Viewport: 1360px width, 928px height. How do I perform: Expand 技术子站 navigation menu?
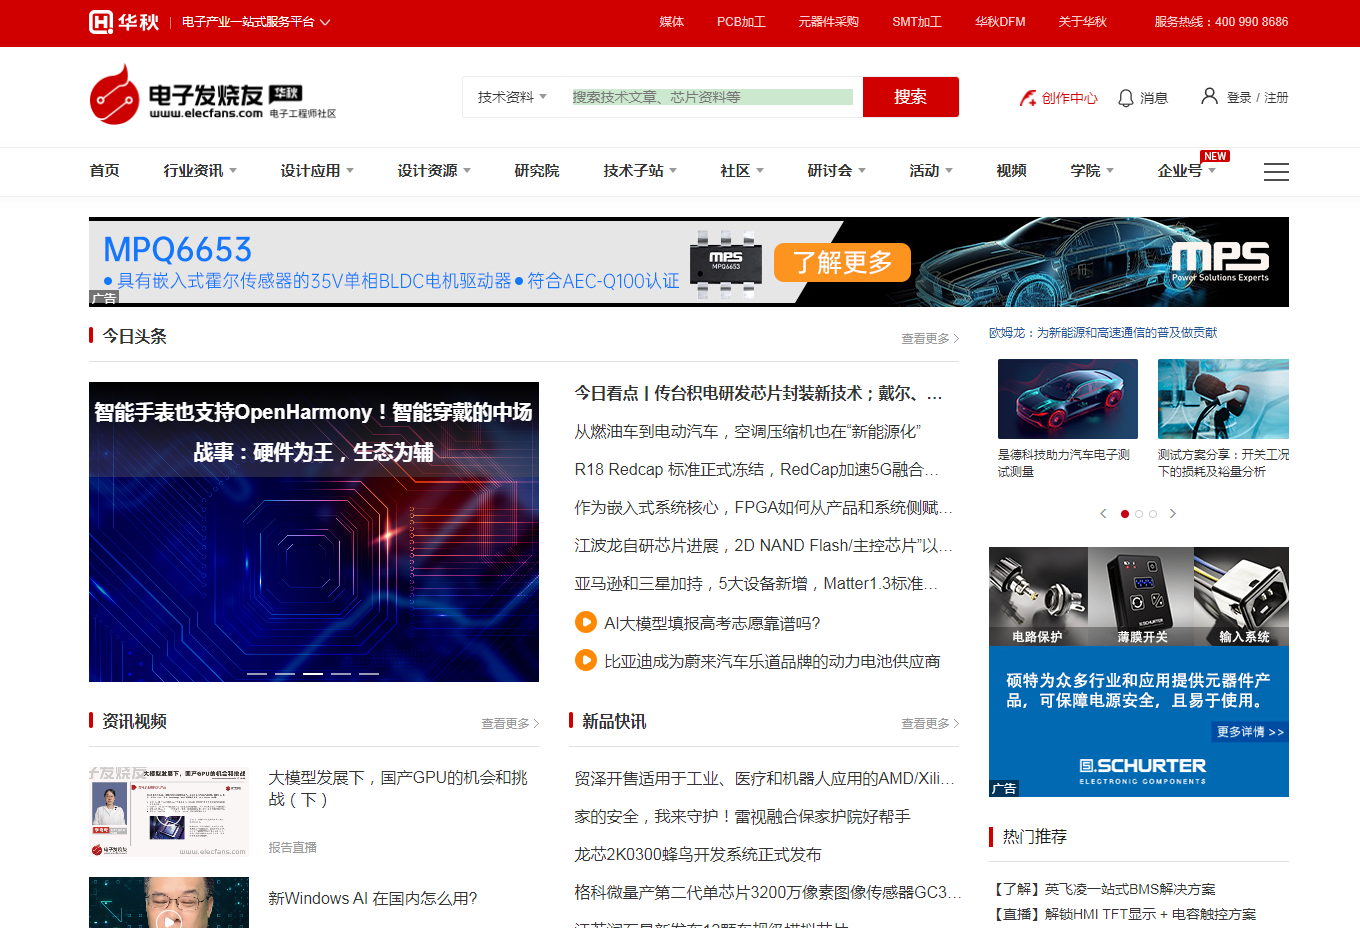click(640, 171)
